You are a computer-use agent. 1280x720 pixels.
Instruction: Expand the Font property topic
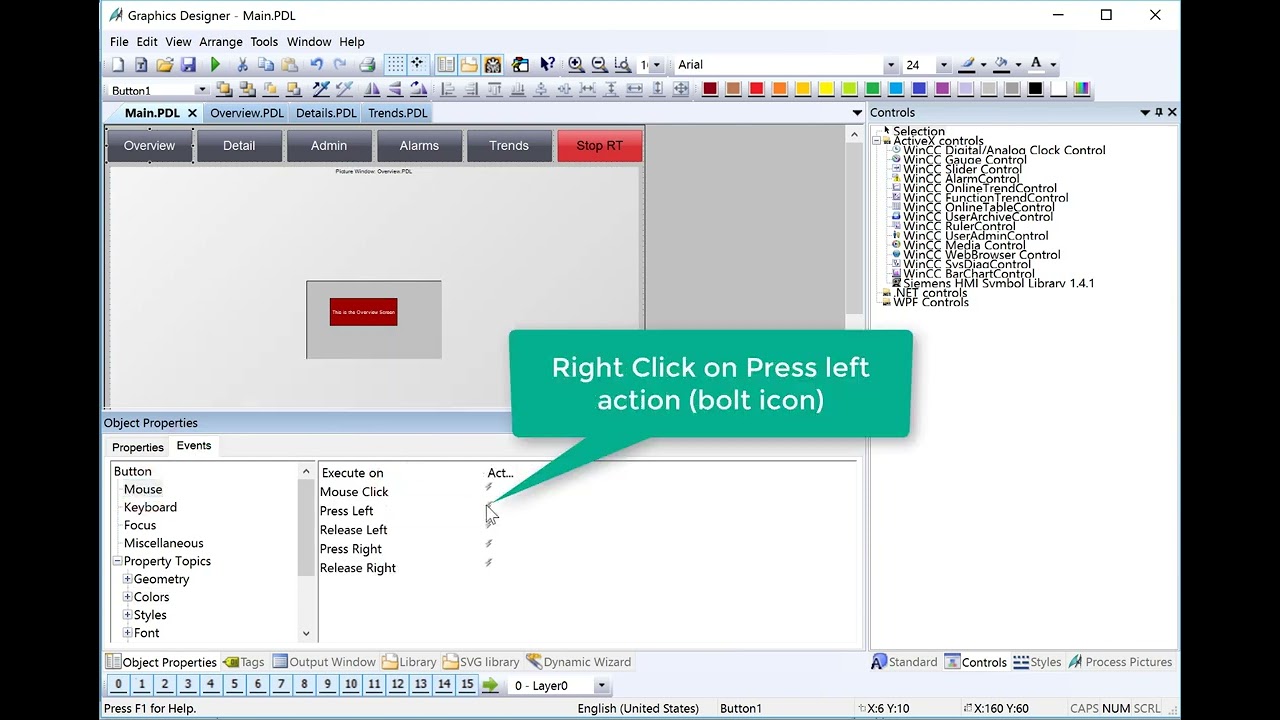pos(128,633)
